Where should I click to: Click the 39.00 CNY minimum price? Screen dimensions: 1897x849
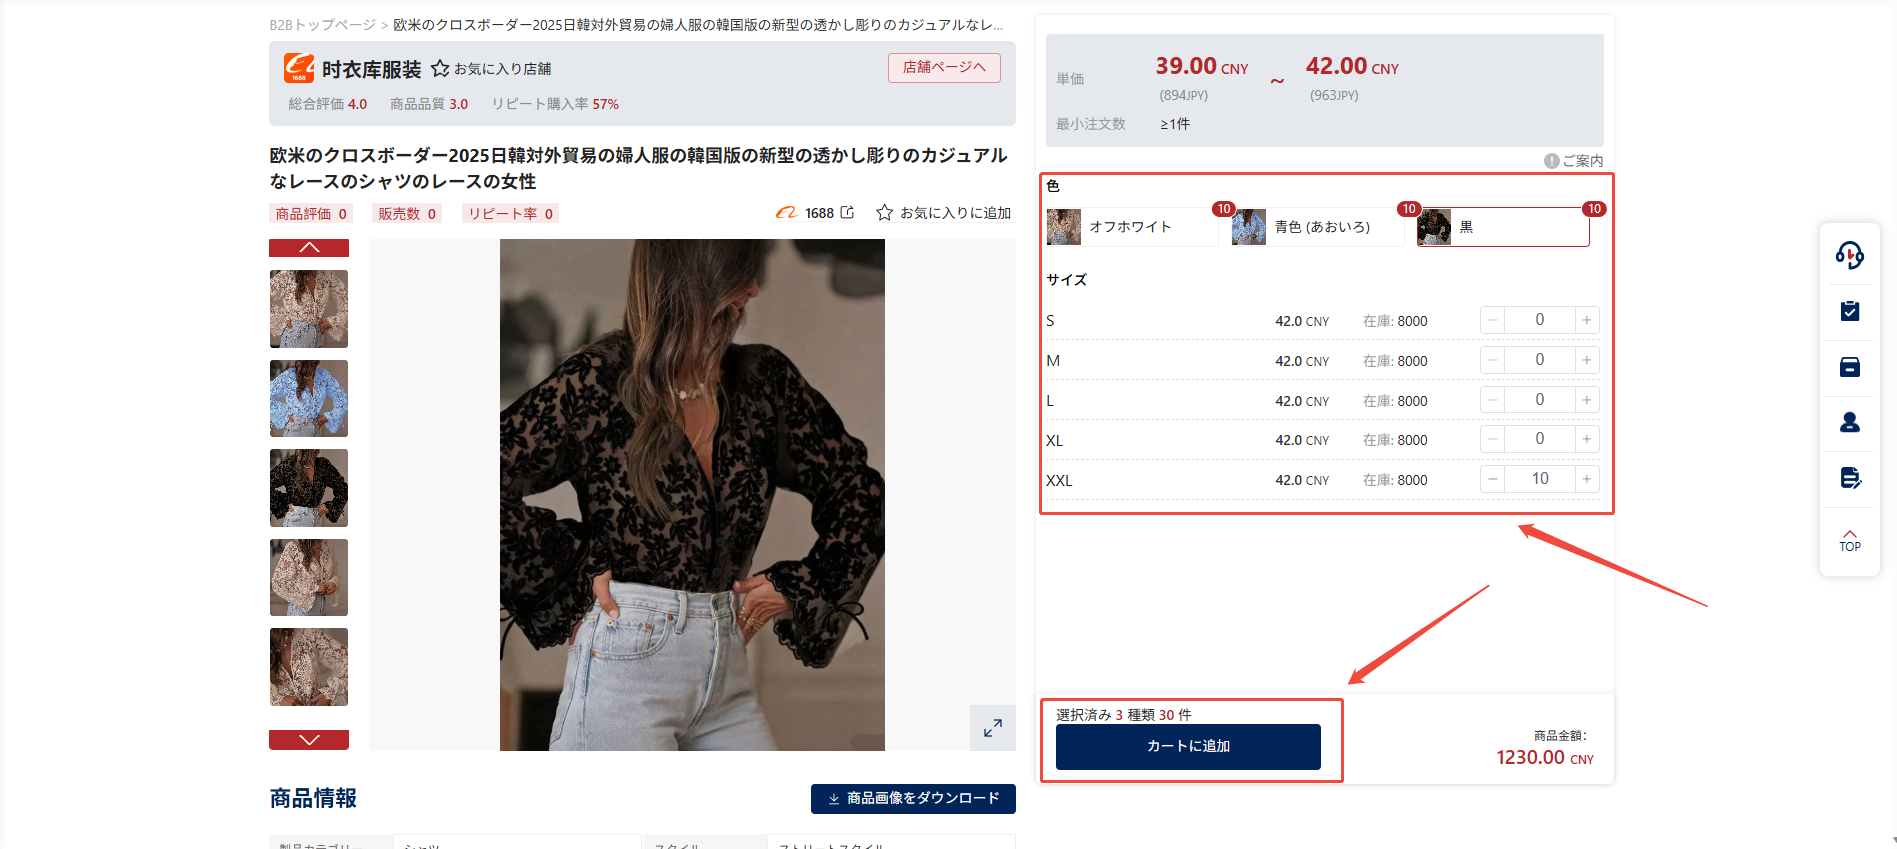click(x=1202, y=66)
